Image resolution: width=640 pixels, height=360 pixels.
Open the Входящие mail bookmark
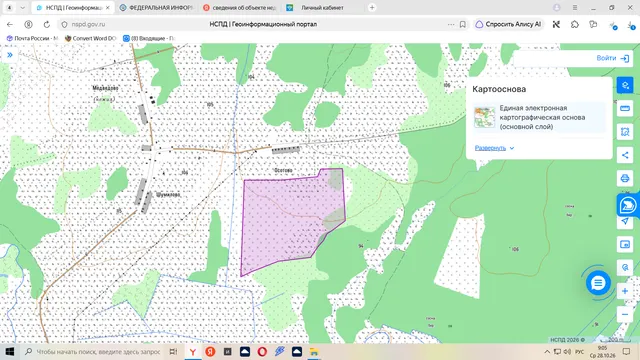(149, 38)
